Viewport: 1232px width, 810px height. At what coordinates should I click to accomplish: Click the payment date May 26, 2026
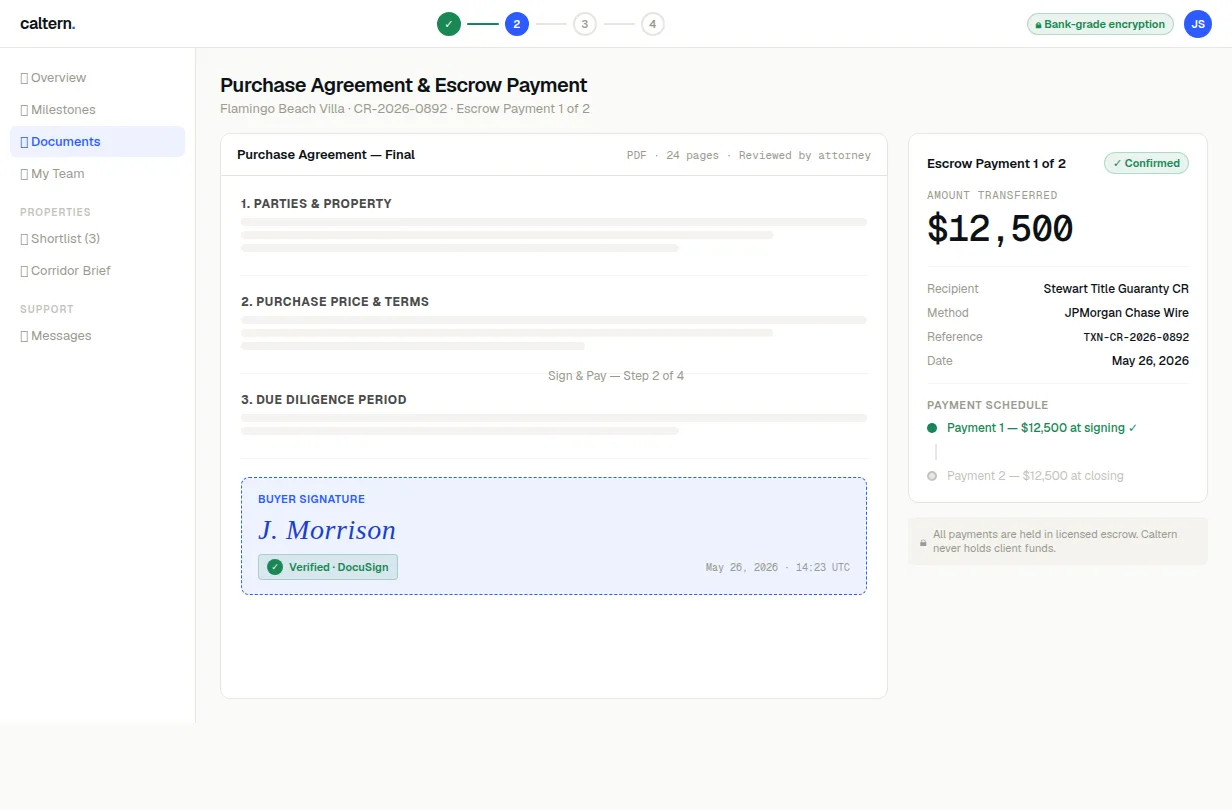pyautogui.click(x=1150, y=361)
